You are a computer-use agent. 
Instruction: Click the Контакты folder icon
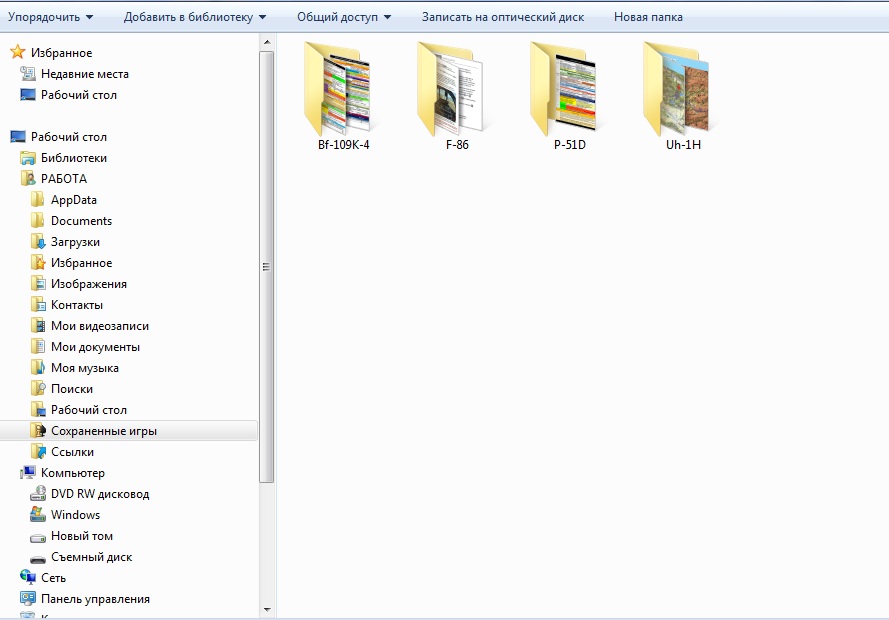[x=37, y=304]
